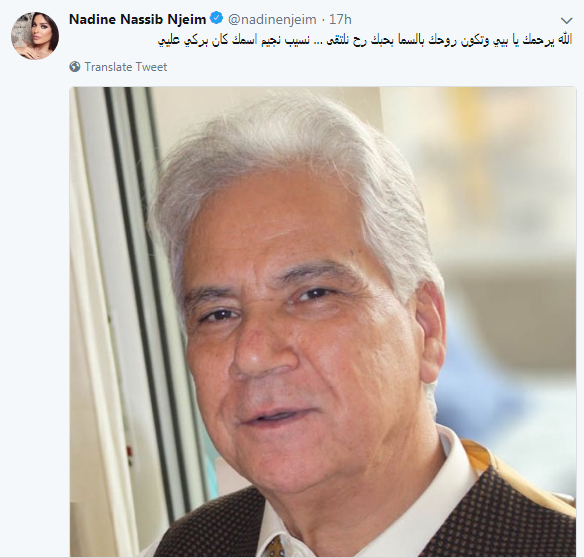Open Nadine Nassib Njeim's profile avatar
Image resolution: width=584 pixels, height=558 pixels.
click(35, 35)
